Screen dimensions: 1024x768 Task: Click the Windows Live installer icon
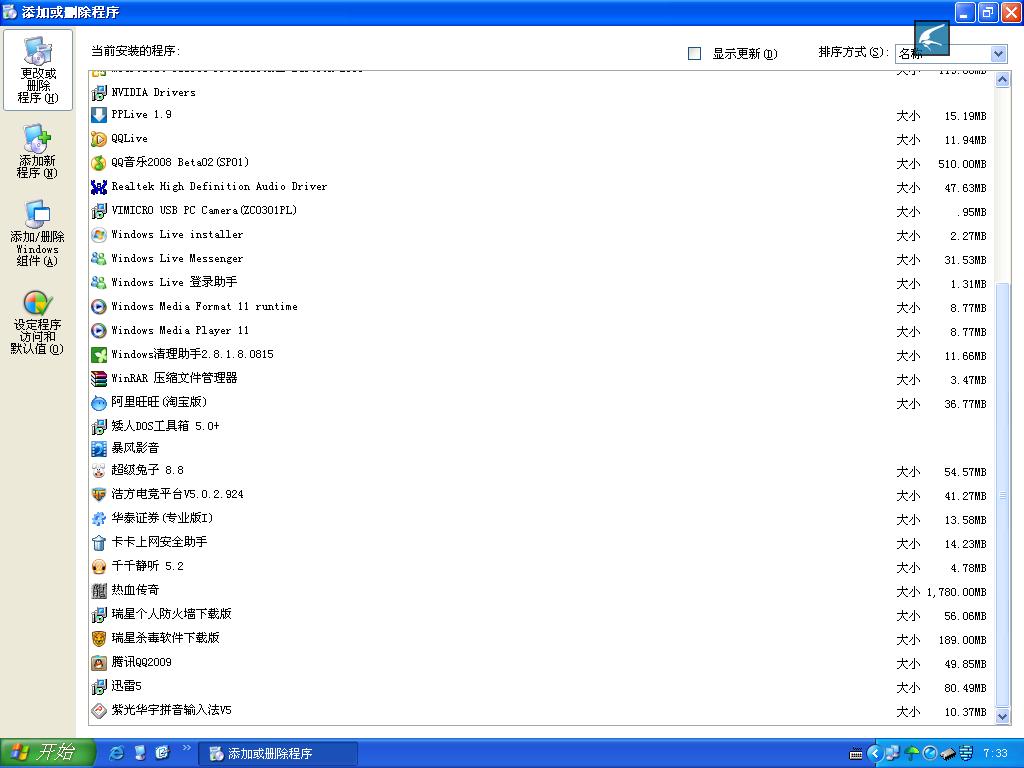[99, 235]
